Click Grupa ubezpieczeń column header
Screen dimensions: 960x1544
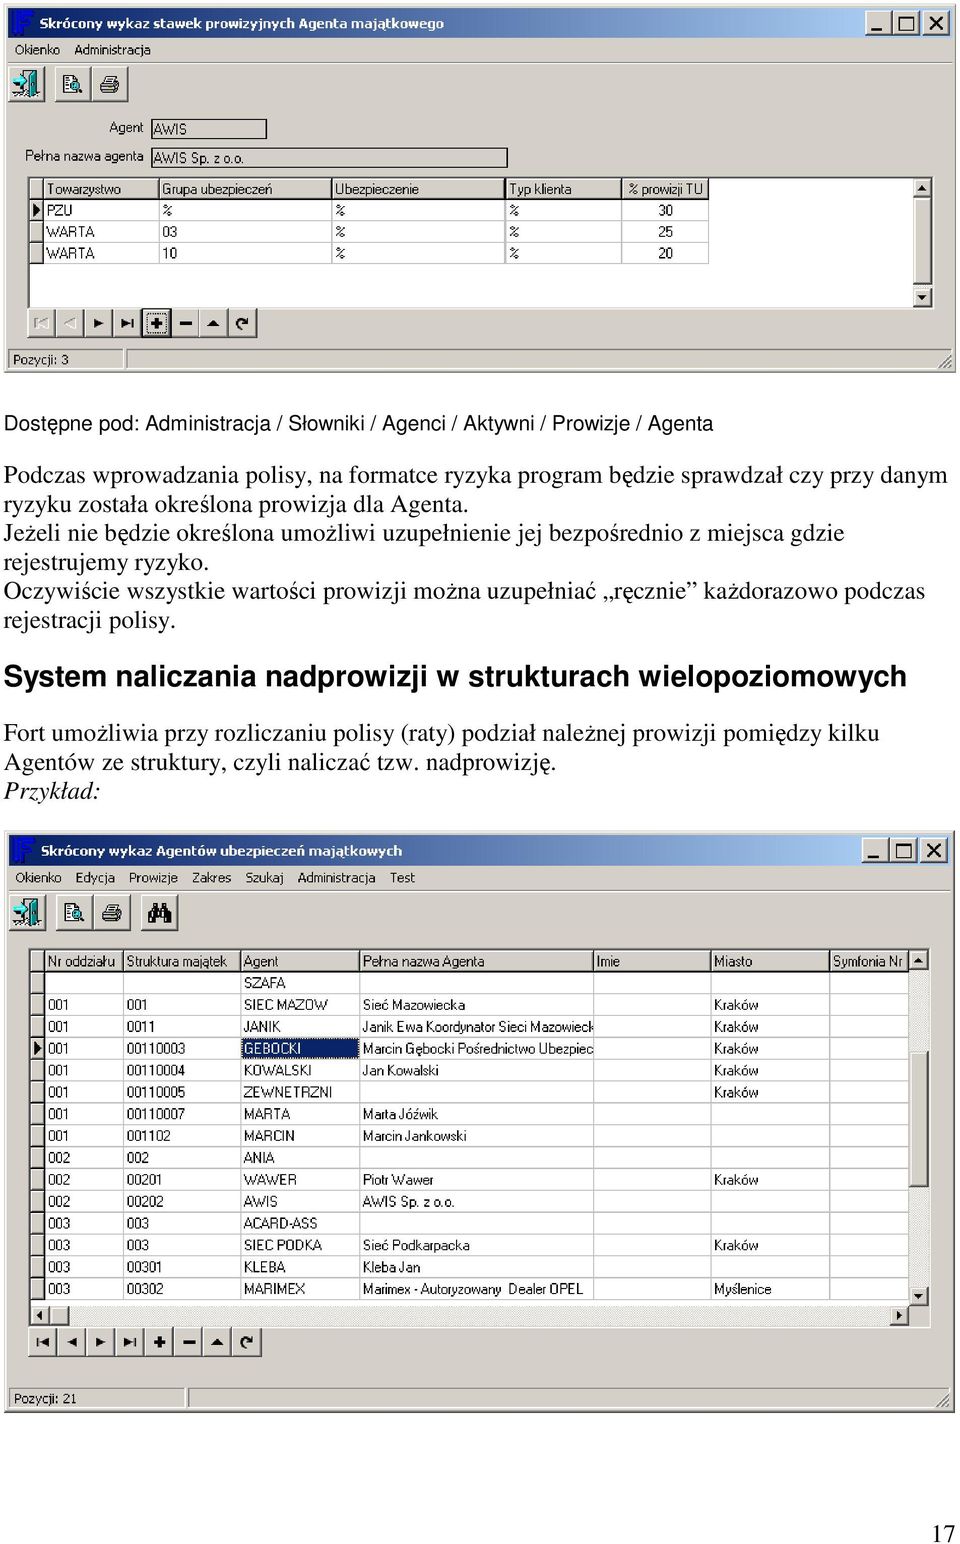click(x=245, y=188)
